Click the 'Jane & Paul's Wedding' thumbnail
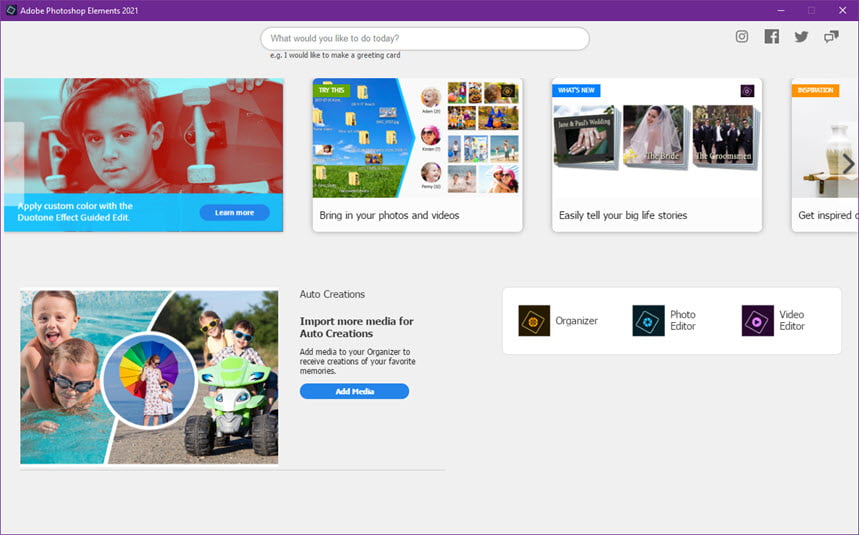 pos(584,136)
